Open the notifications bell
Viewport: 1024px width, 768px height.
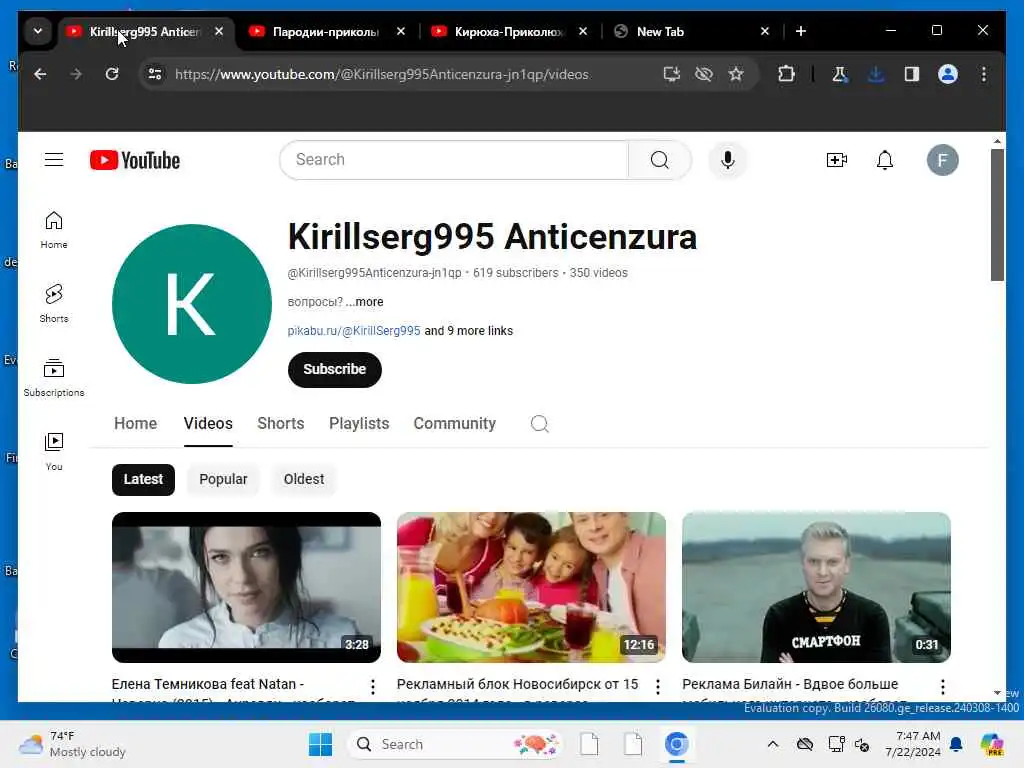885,160
